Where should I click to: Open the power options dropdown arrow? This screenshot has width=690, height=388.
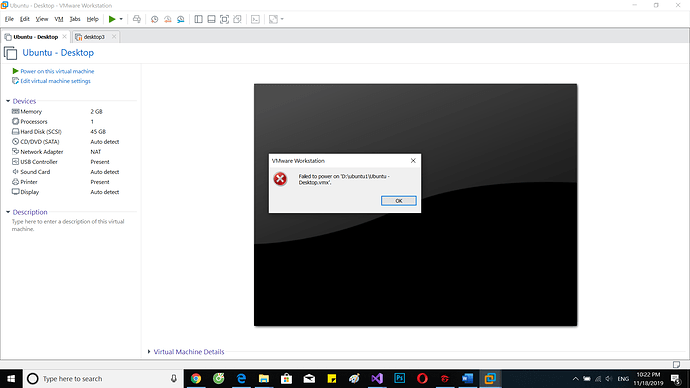coord(121,19)
